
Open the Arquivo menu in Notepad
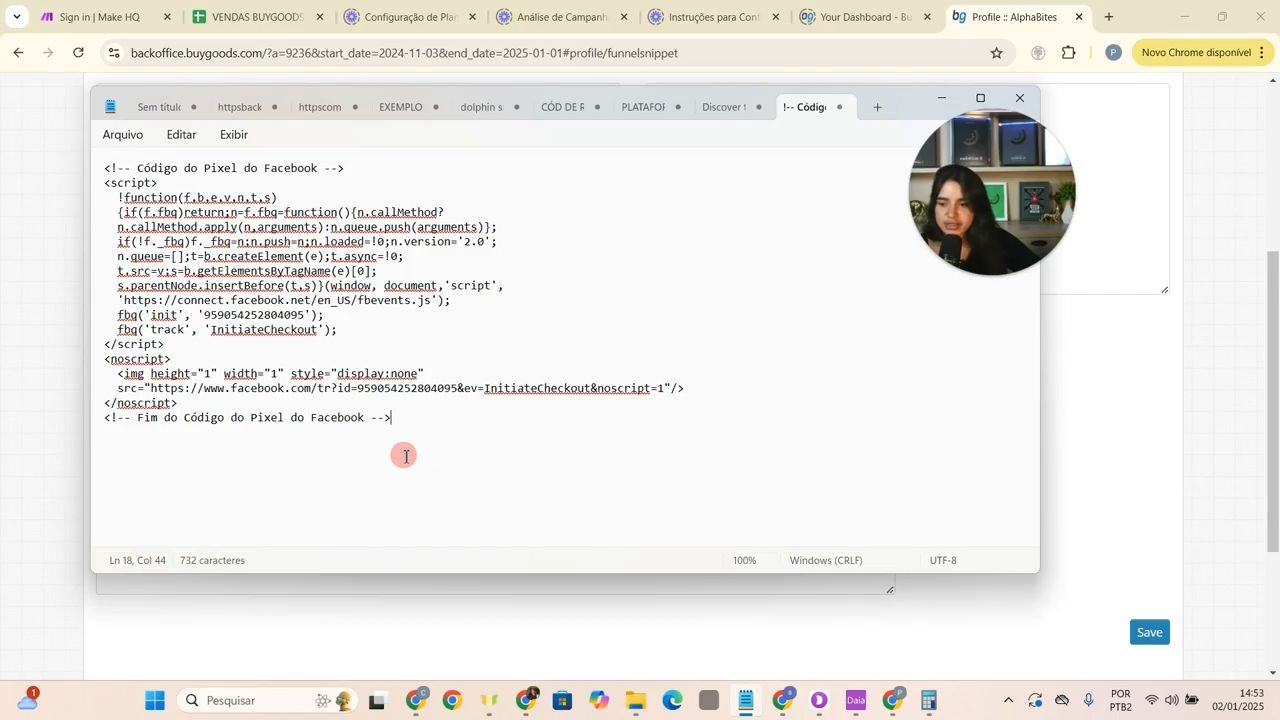click(123, 135)
